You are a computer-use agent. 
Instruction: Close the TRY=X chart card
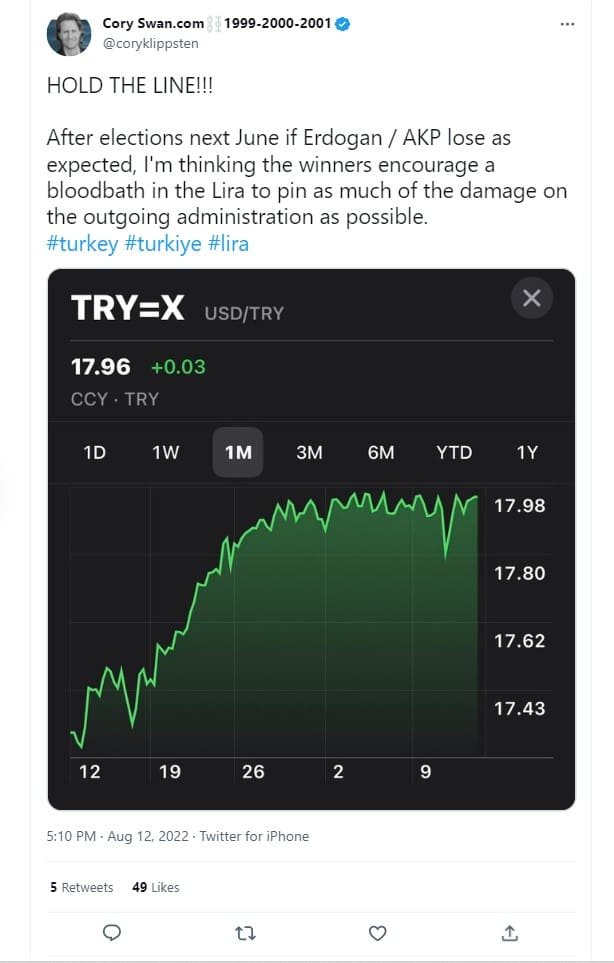[x=531, y=298]
